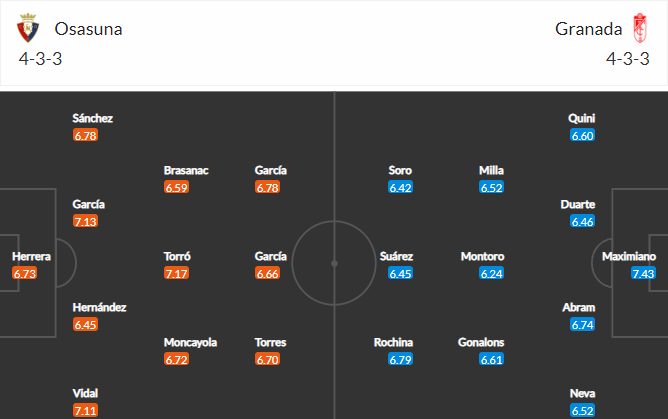
Task: Click the Granada club crest icon
Action: 640,28
